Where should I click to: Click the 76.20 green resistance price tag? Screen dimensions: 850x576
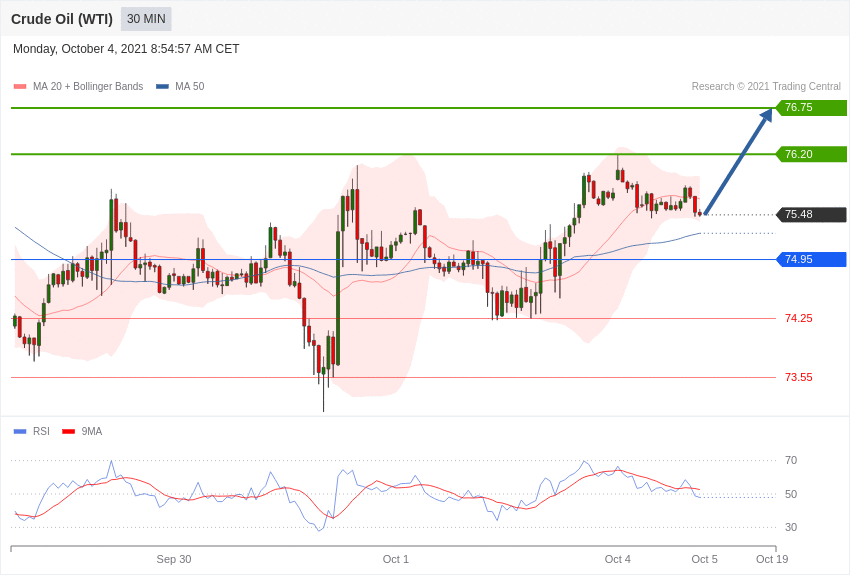(x=812, y=154)
